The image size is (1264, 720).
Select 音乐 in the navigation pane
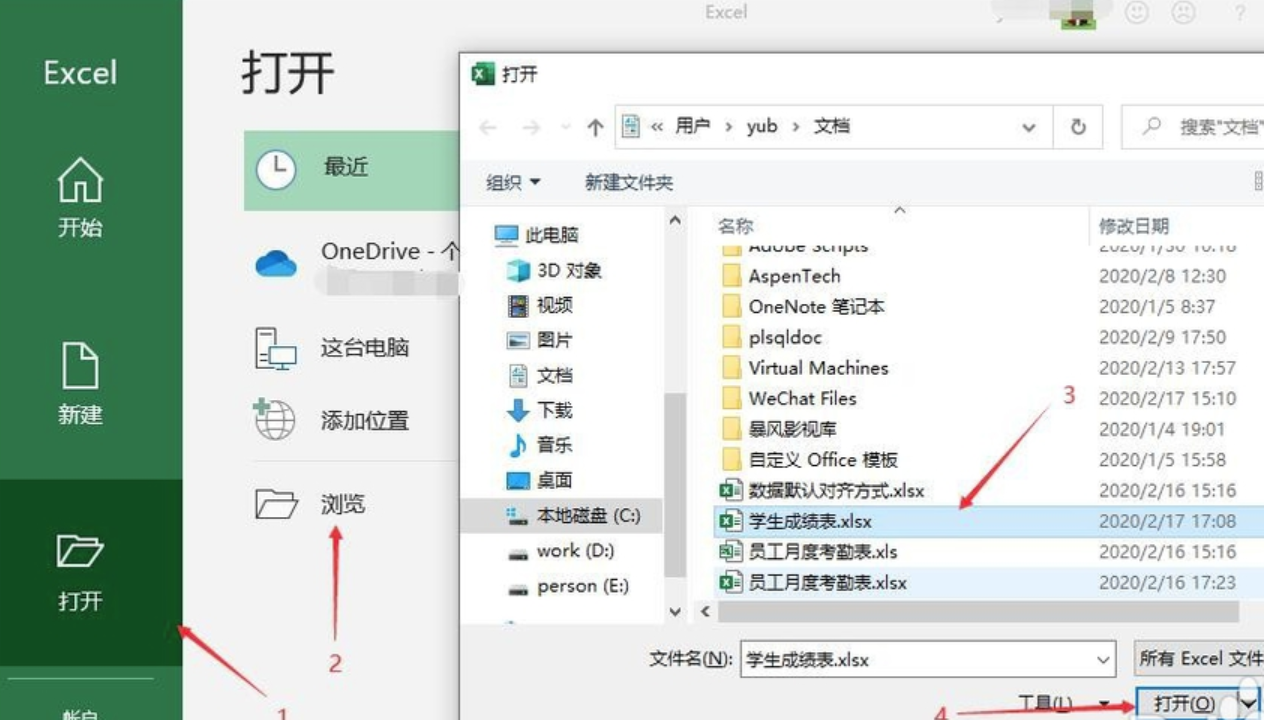pyautogui.click(x=540, y=445)
